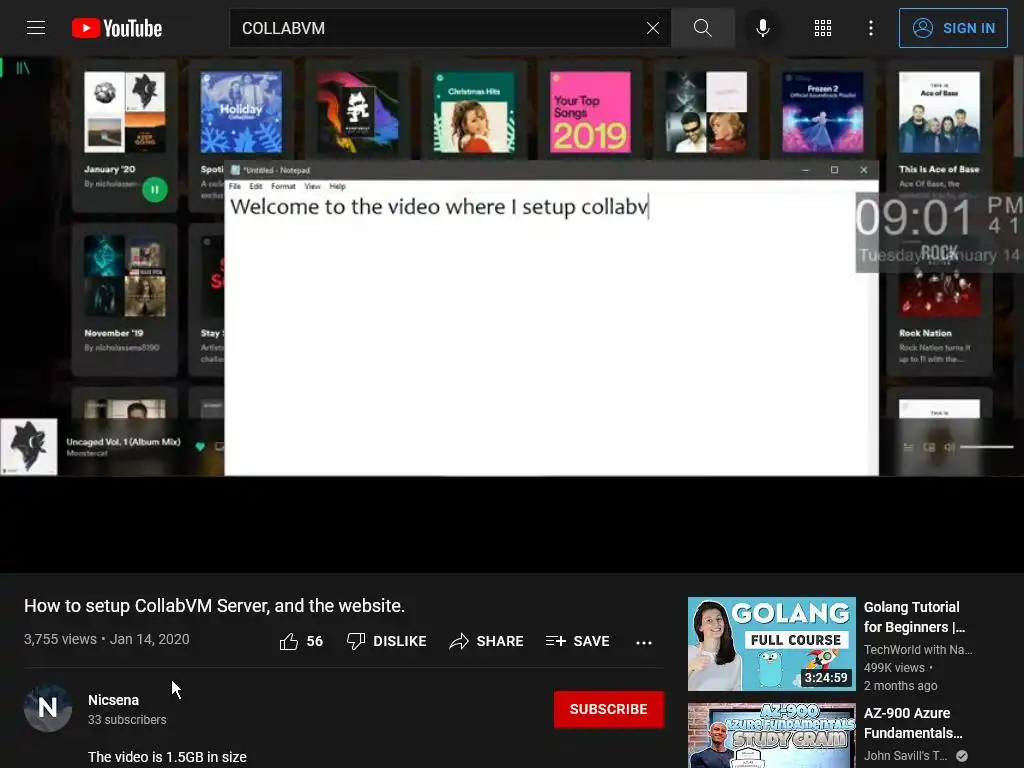Open more actions ellipsis beside SAVE
Screen dimensions: 1024x768
(644, 643)
